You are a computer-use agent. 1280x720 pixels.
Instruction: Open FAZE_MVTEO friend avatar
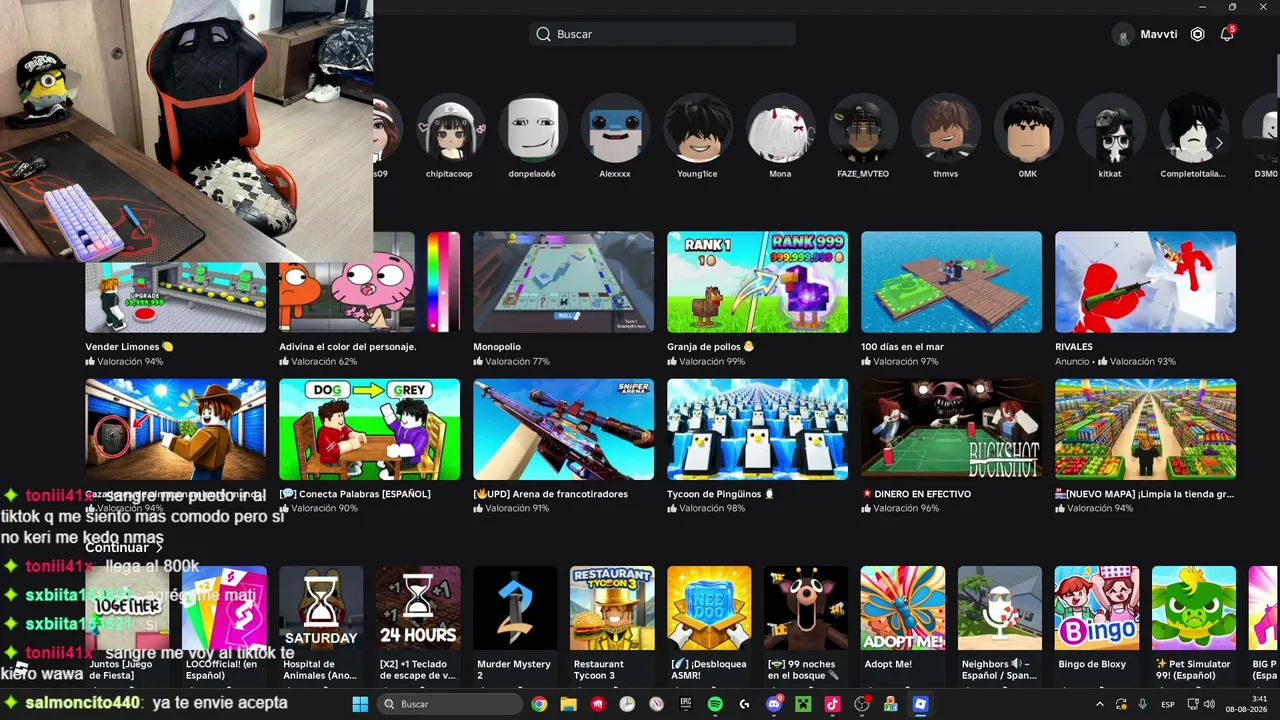point(863,127)
